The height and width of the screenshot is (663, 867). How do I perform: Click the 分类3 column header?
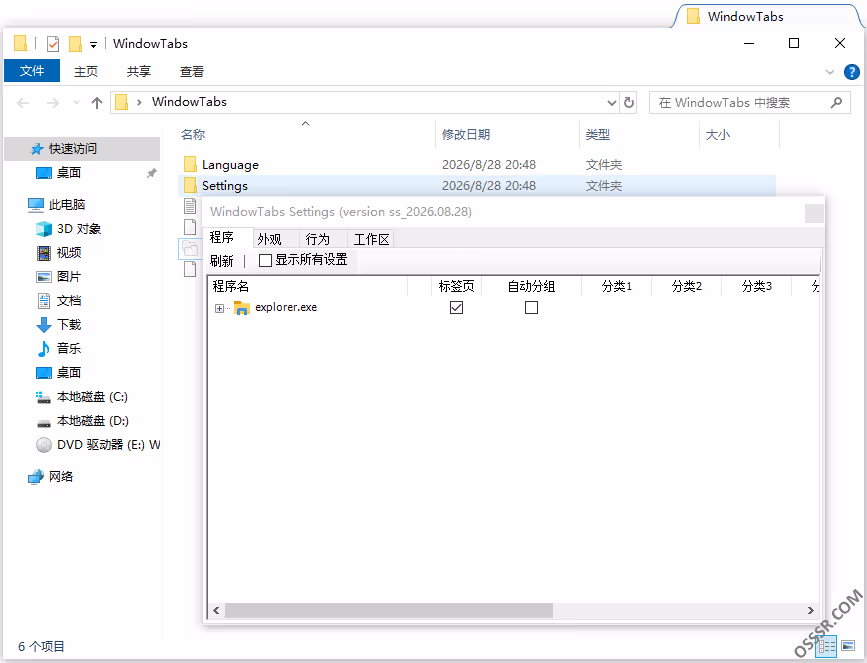(756, 286)
